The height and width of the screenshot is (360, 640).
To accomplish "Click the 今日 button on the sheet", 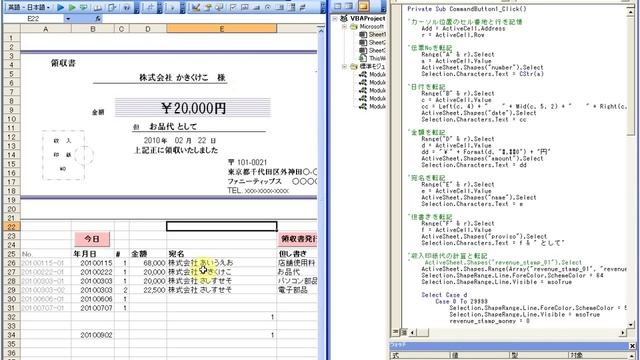I will tap(92, 239).
